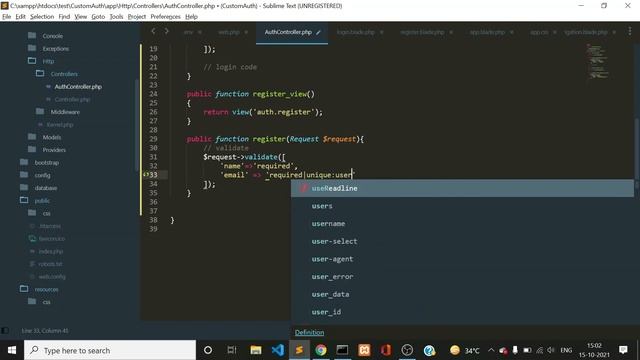Choose user-agent from autocomplete list
The image size is (640, 360).
pos(462,259)
